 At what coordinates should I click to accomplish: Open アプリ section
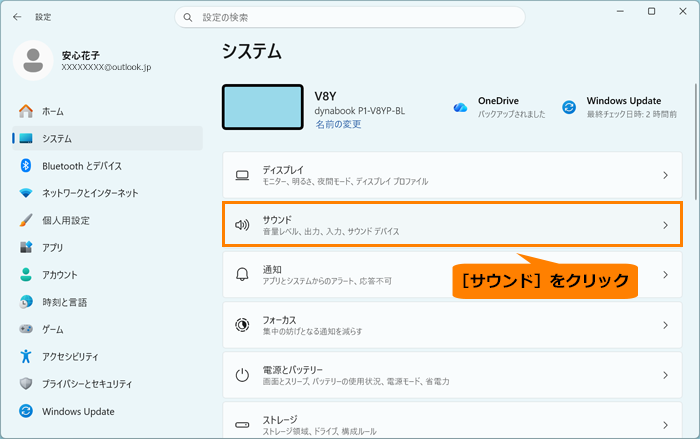(107, 247)
